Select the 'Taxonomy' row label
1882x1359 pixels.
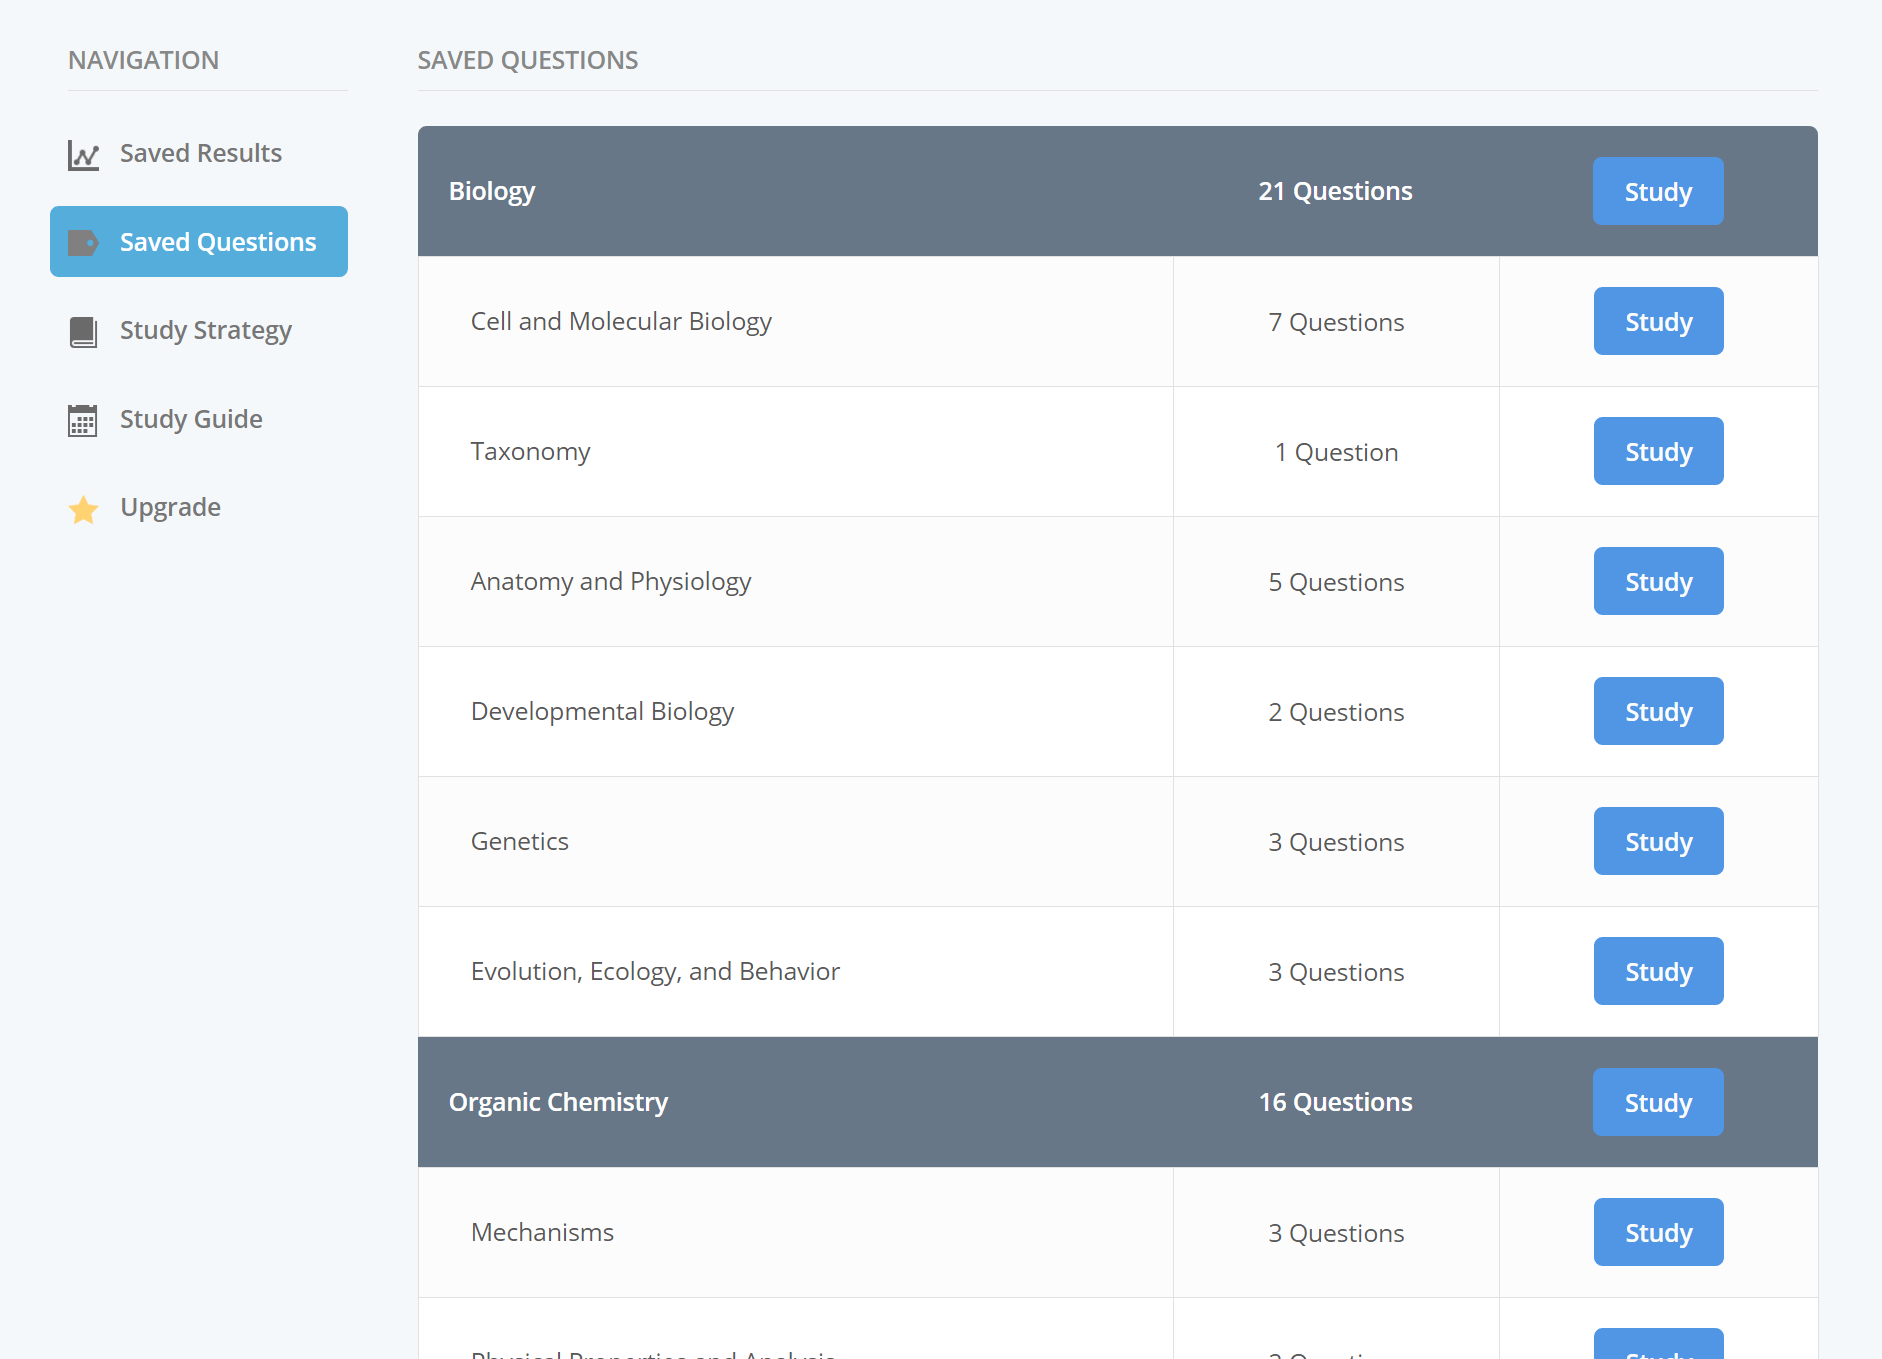click(530, 451)
